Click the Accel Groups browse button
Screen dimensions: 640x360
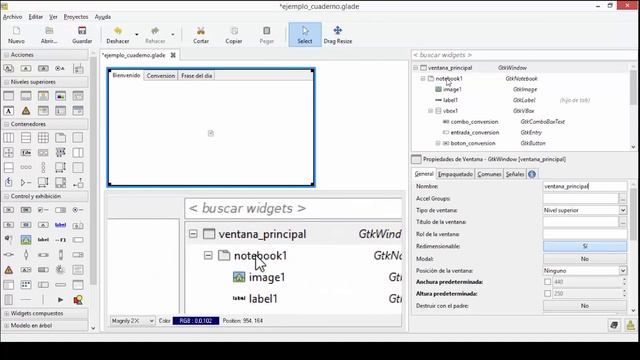click(622, 198)
